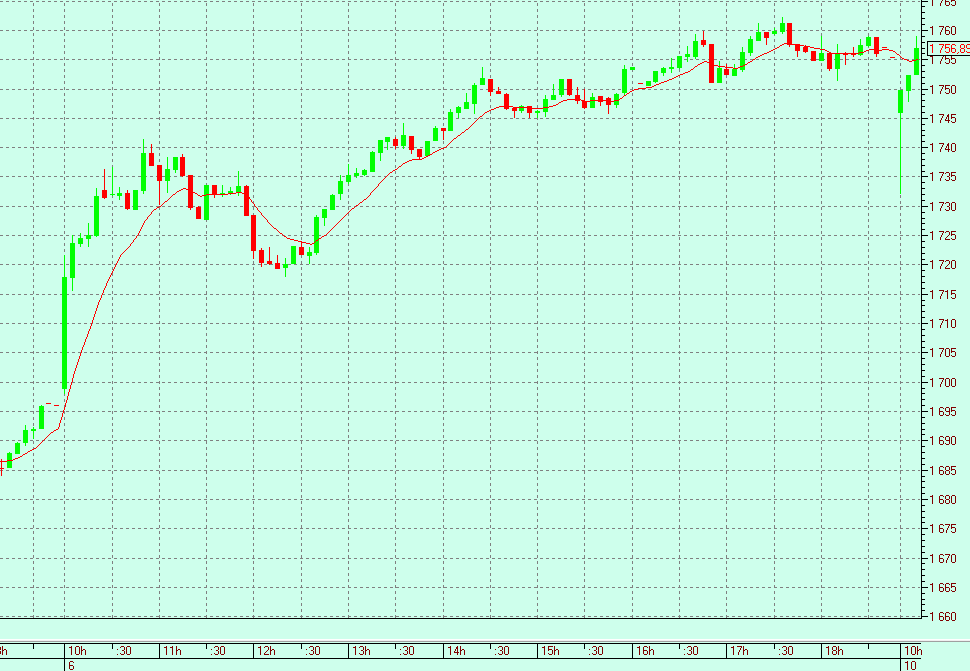Select the red moving average line near 12:30

300,241
